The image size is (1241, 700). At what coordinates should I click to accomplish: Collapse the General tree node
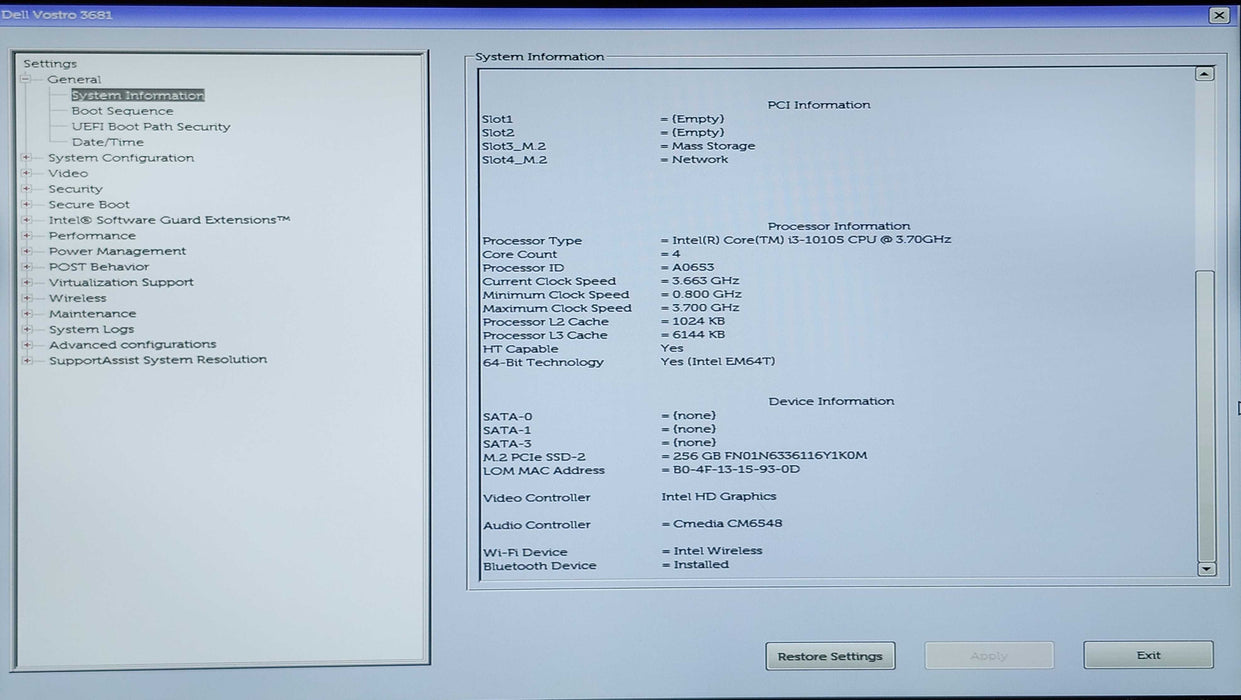coord(26,80)
